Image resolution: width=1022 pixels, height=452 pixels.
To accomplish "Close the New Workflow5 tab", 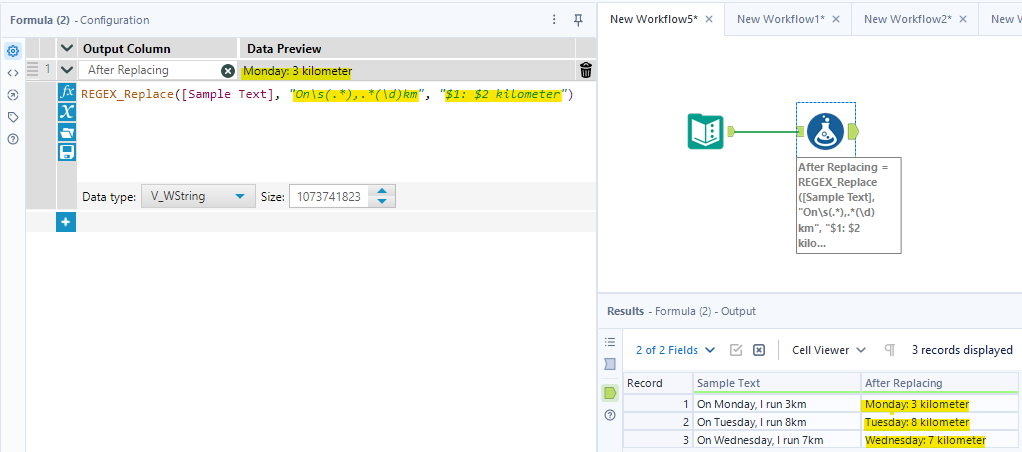I will pos(709,19).
